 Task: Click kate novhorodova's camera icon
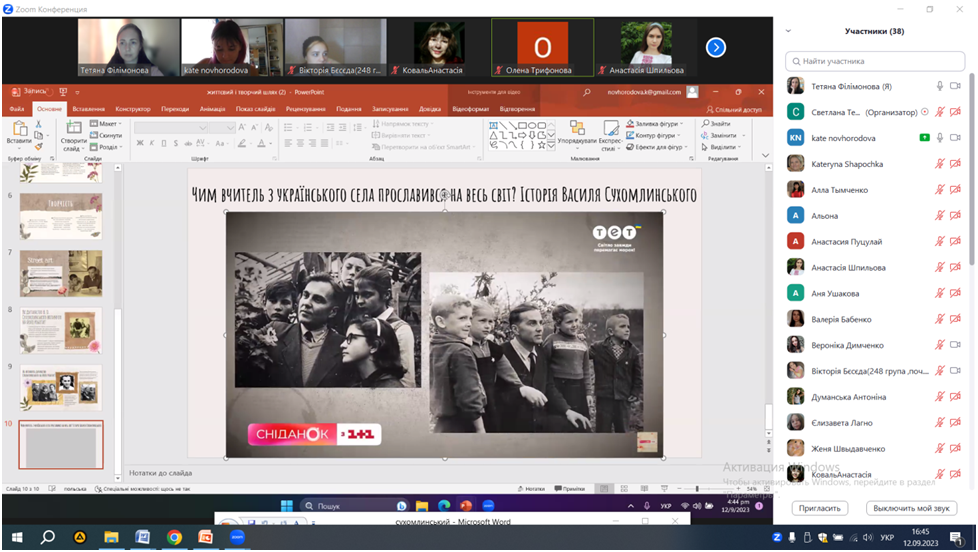[x=954, y=138]
